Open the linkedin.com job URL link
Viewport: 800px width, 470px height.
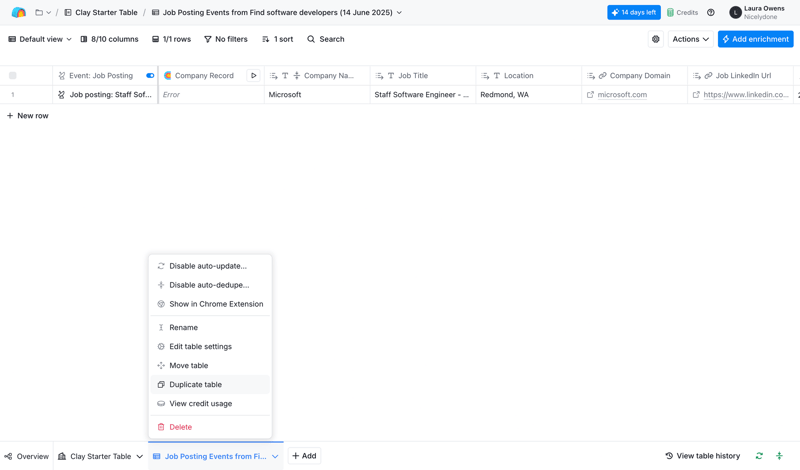(745, 94)
